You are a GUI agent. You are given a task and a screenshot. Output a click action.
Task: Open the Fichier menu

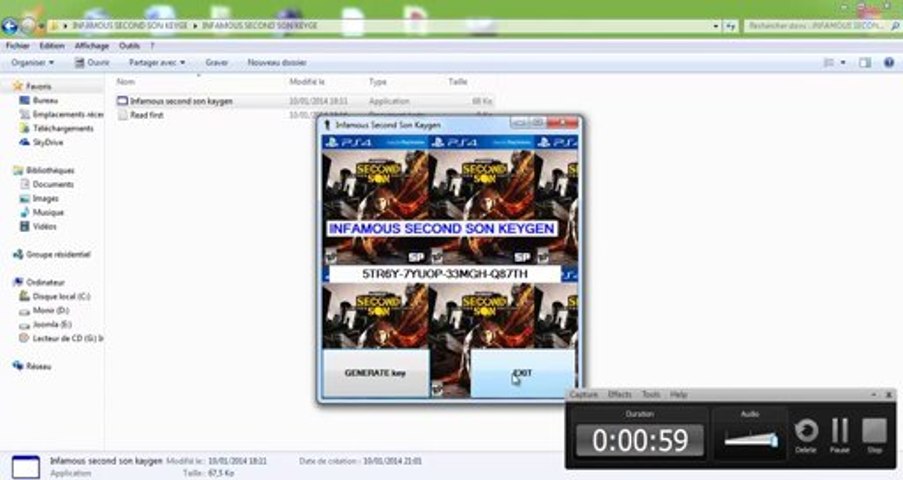[x=18, y=46]
